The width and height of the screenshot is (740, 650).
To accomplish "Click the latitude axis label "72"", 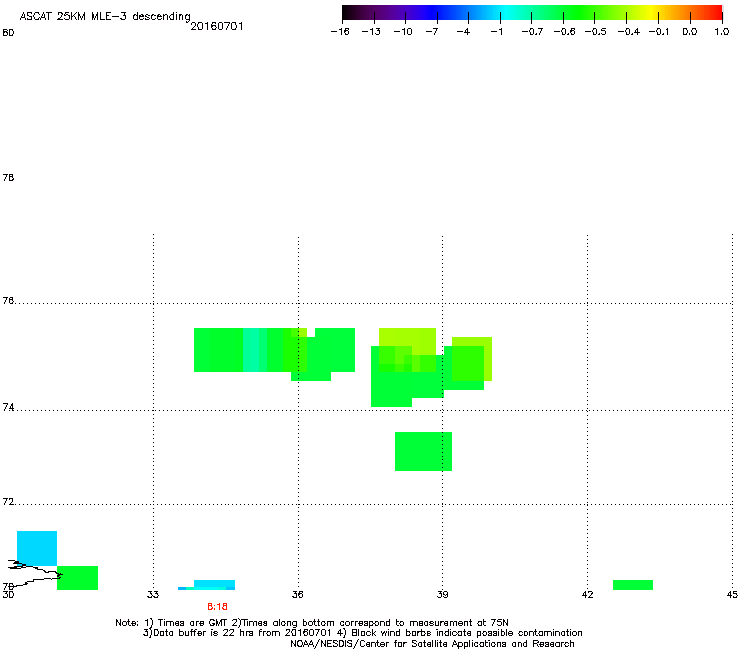I will point(8,501).
